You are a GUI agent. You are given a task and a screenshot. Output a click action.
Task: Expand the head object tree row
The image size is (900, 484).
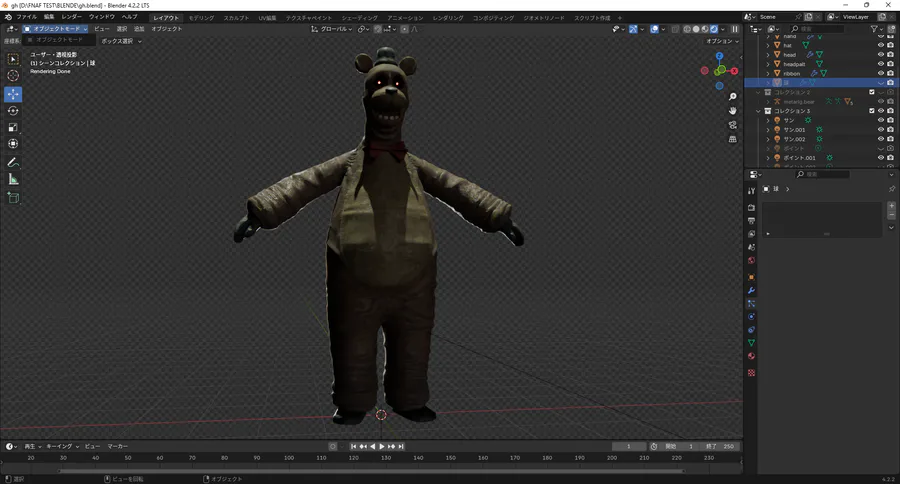coord(768,55)
